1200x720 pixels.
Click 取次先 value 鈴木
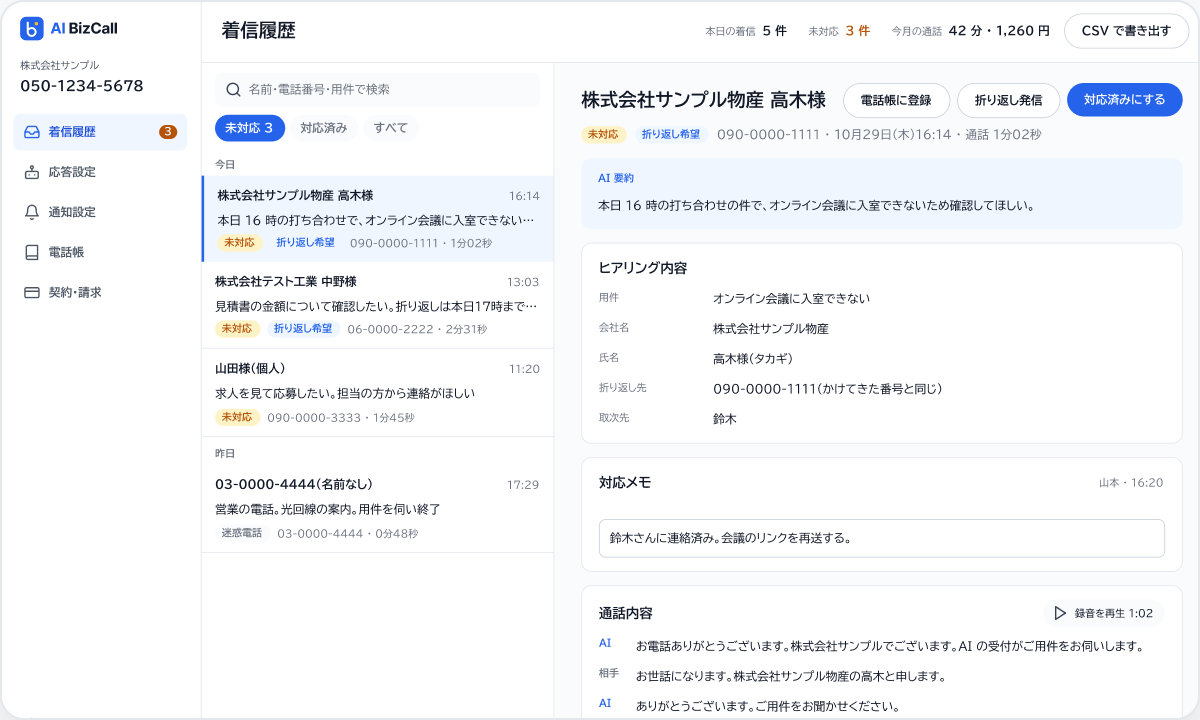[725, 418]
